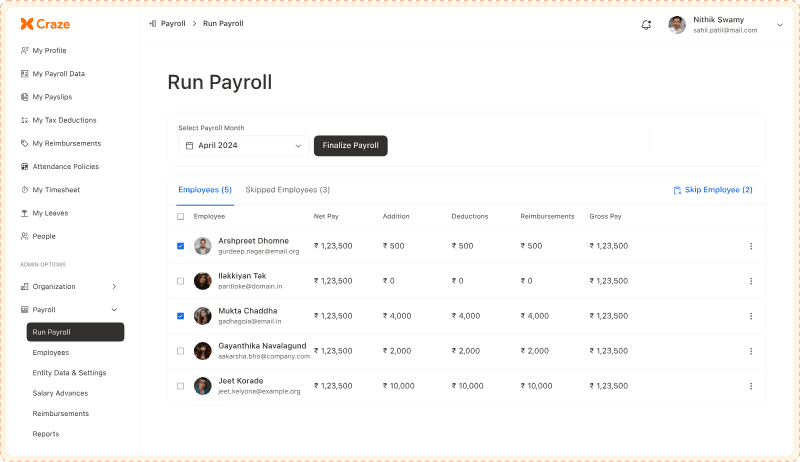The height and width of the screenshot is (462, 800).
Task: Open Entity Data & Settings
Action: click(x=69, y=373)
